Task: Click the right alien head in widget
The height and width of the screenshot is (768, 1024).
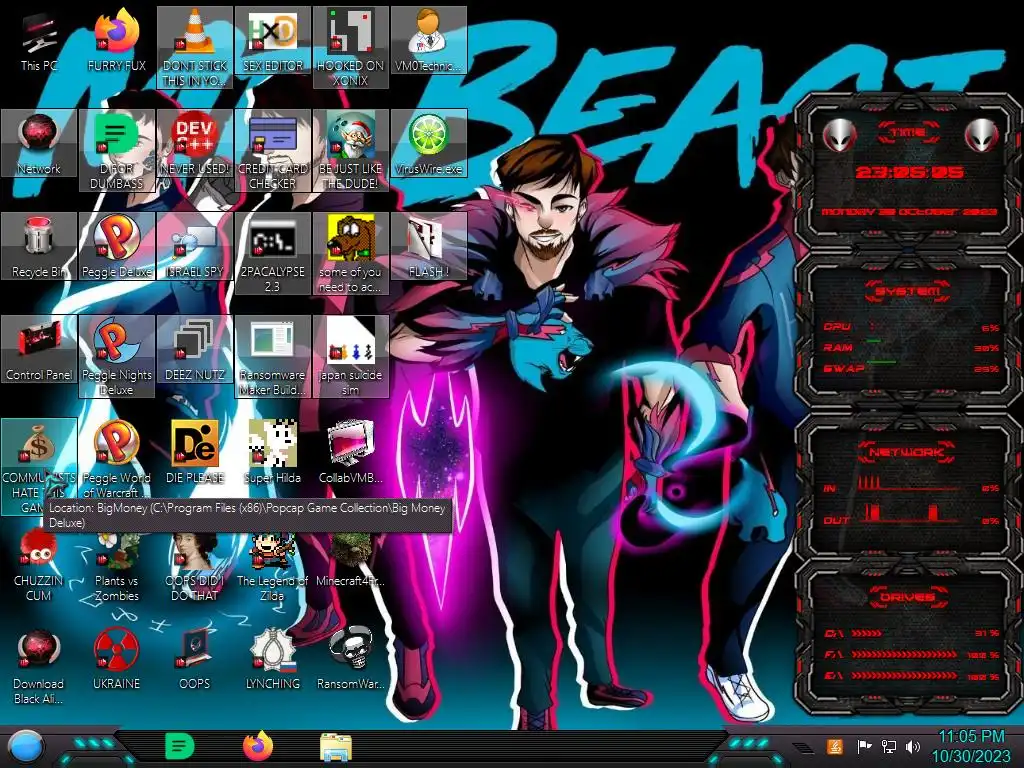Action: coord(982,136)
